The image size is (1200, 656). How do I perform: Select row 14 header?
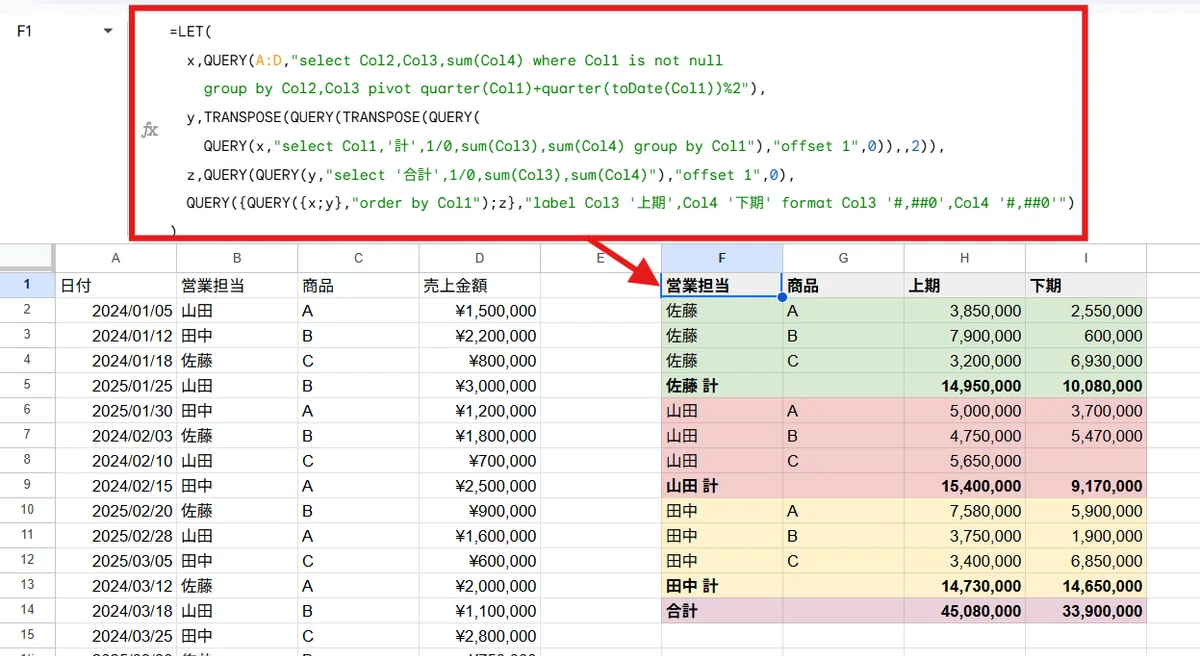coord(27,610)
